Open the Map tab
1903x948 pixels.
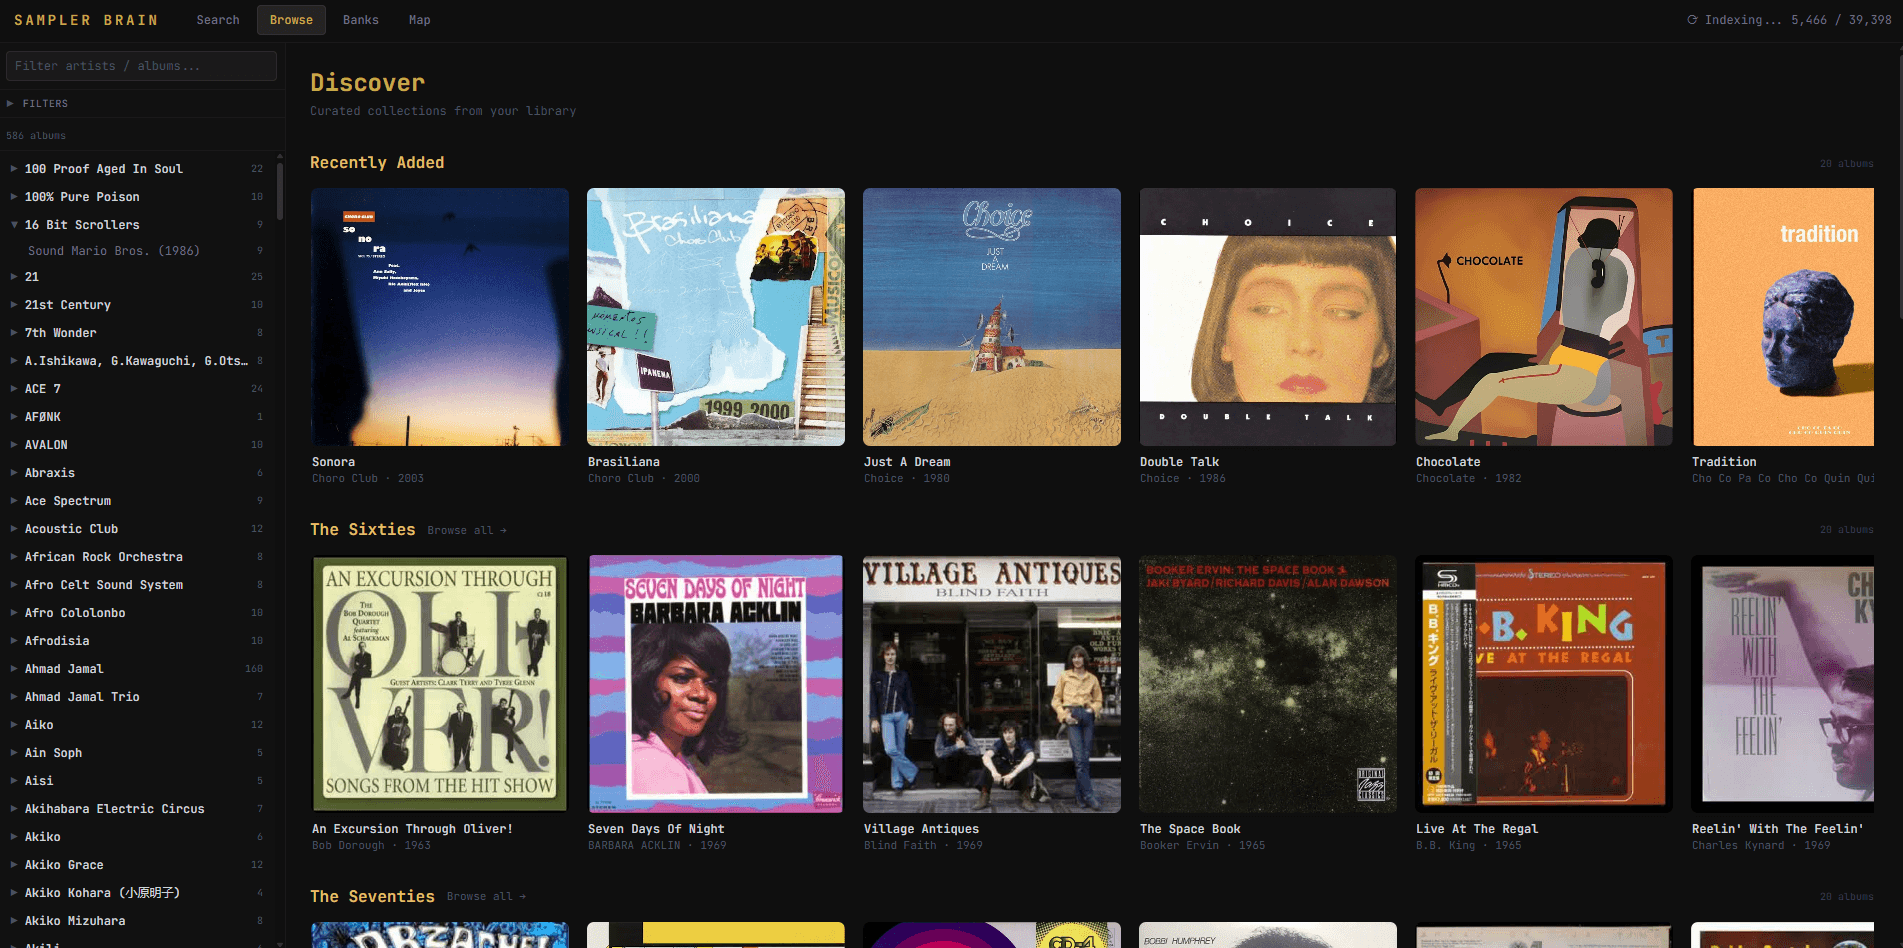[x=419, y=20]
